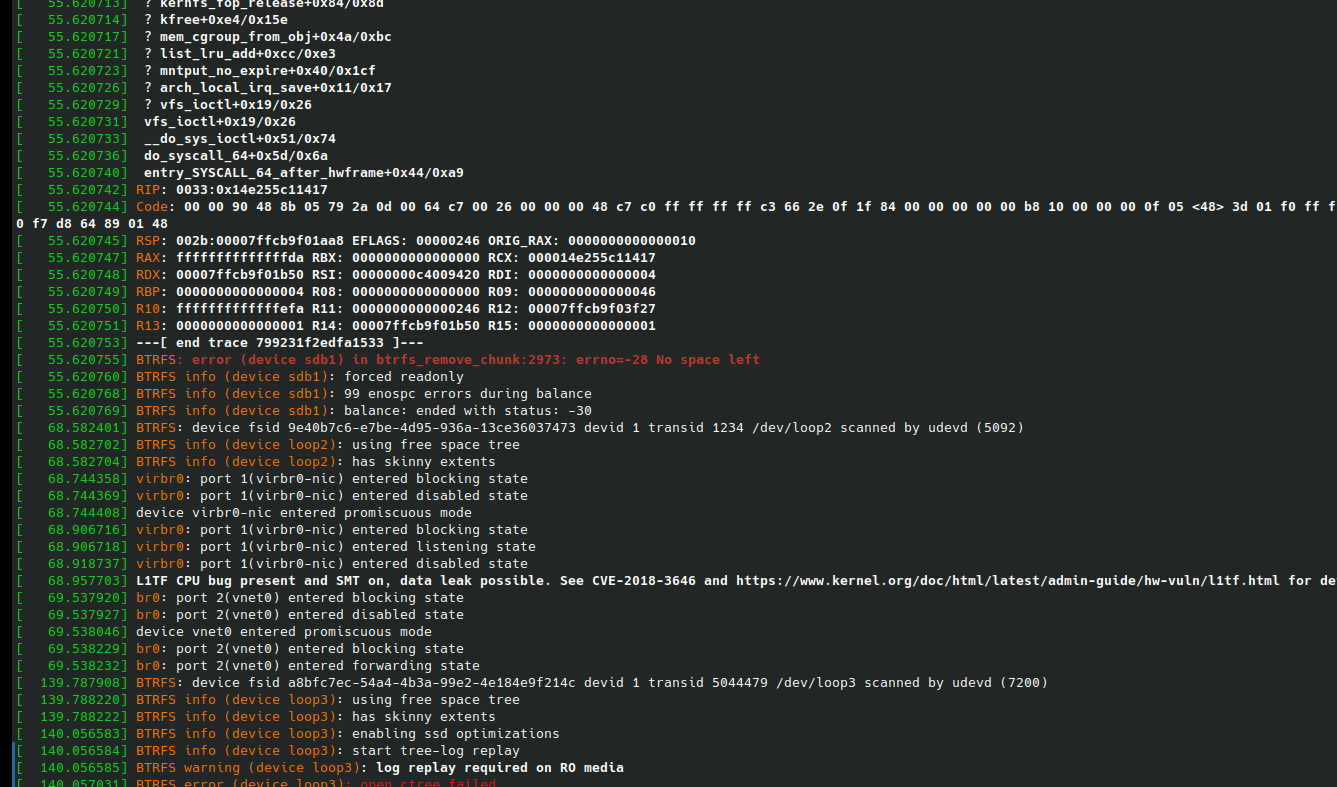Image resolution: width=1337 pixels, height=787 pixels.
Task: Click the RIP register value 0033:0x14e255c11417
Action: pos(252,190)
